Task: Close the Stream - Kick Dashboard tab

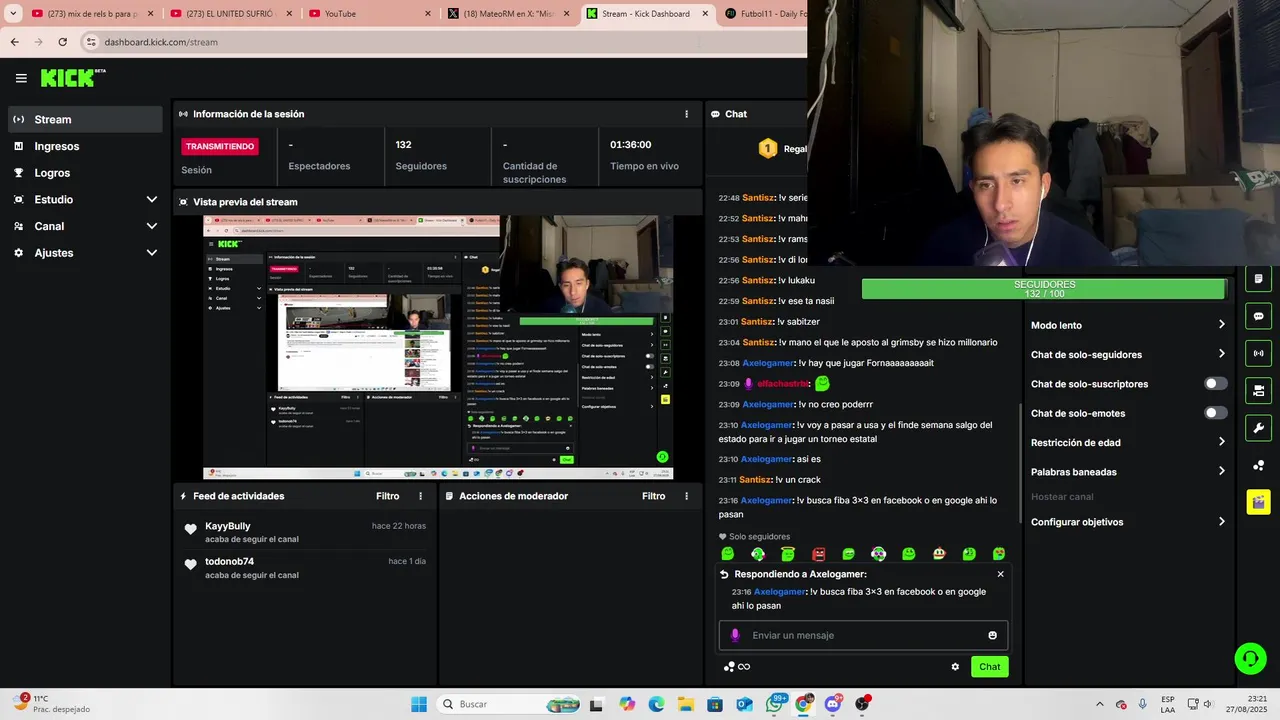Action: (704, 14)
